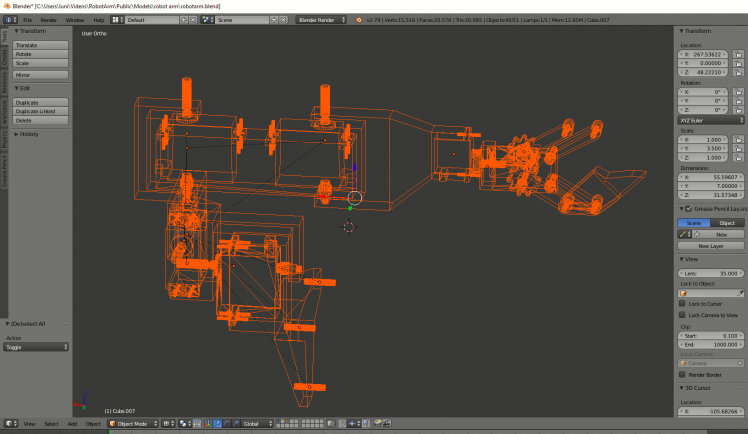The image size is (748, 434).
Task: Click the Lens value slider field
Action: (710, 273)
